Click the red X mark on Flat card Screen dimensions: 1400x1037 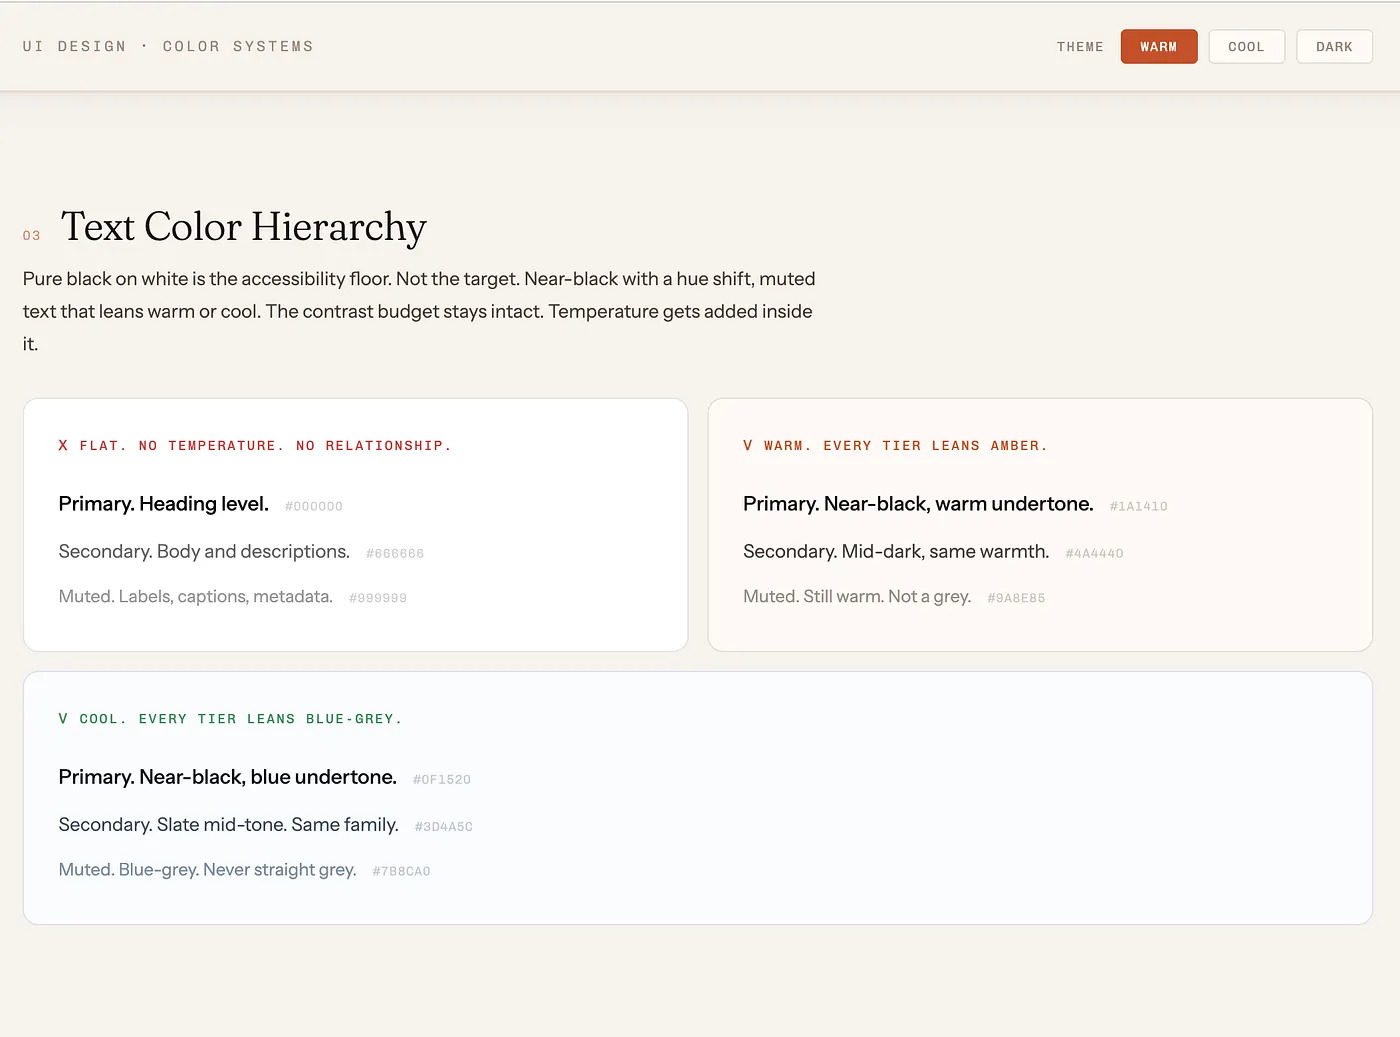tap(63, 446)
